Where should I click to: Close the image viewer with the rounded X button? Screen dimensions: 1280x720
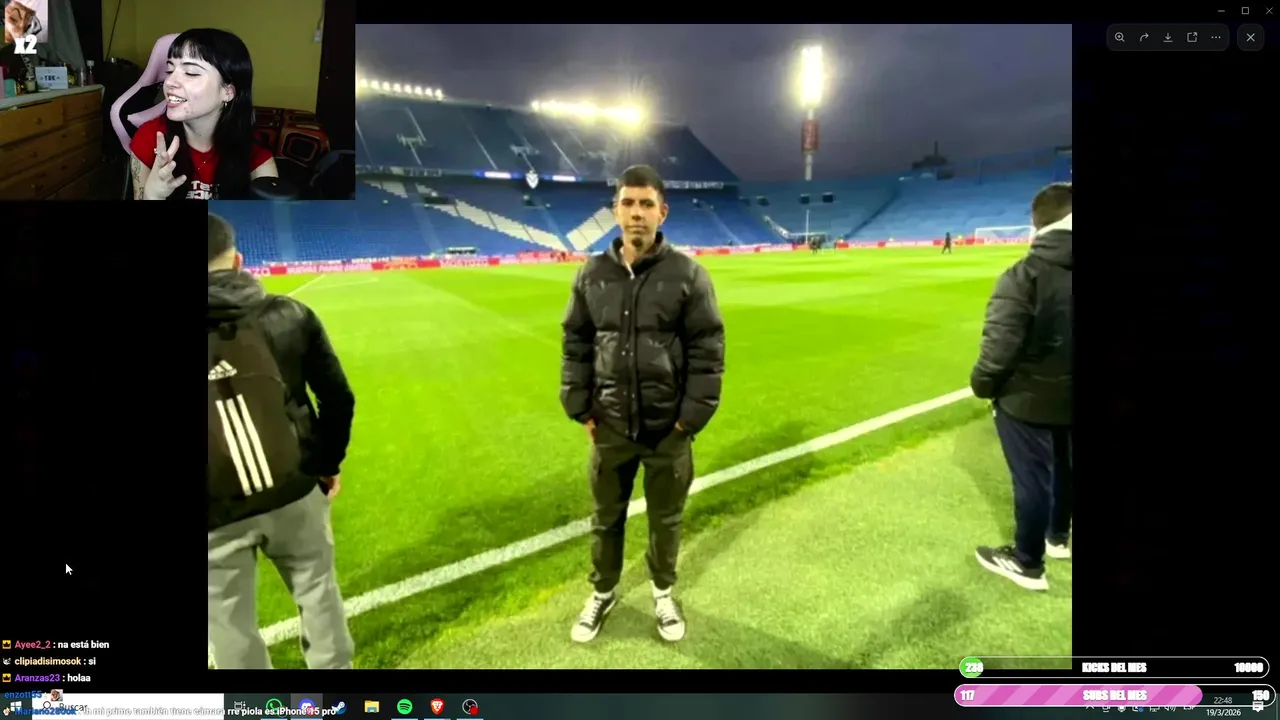click(x=1250, y=37)
